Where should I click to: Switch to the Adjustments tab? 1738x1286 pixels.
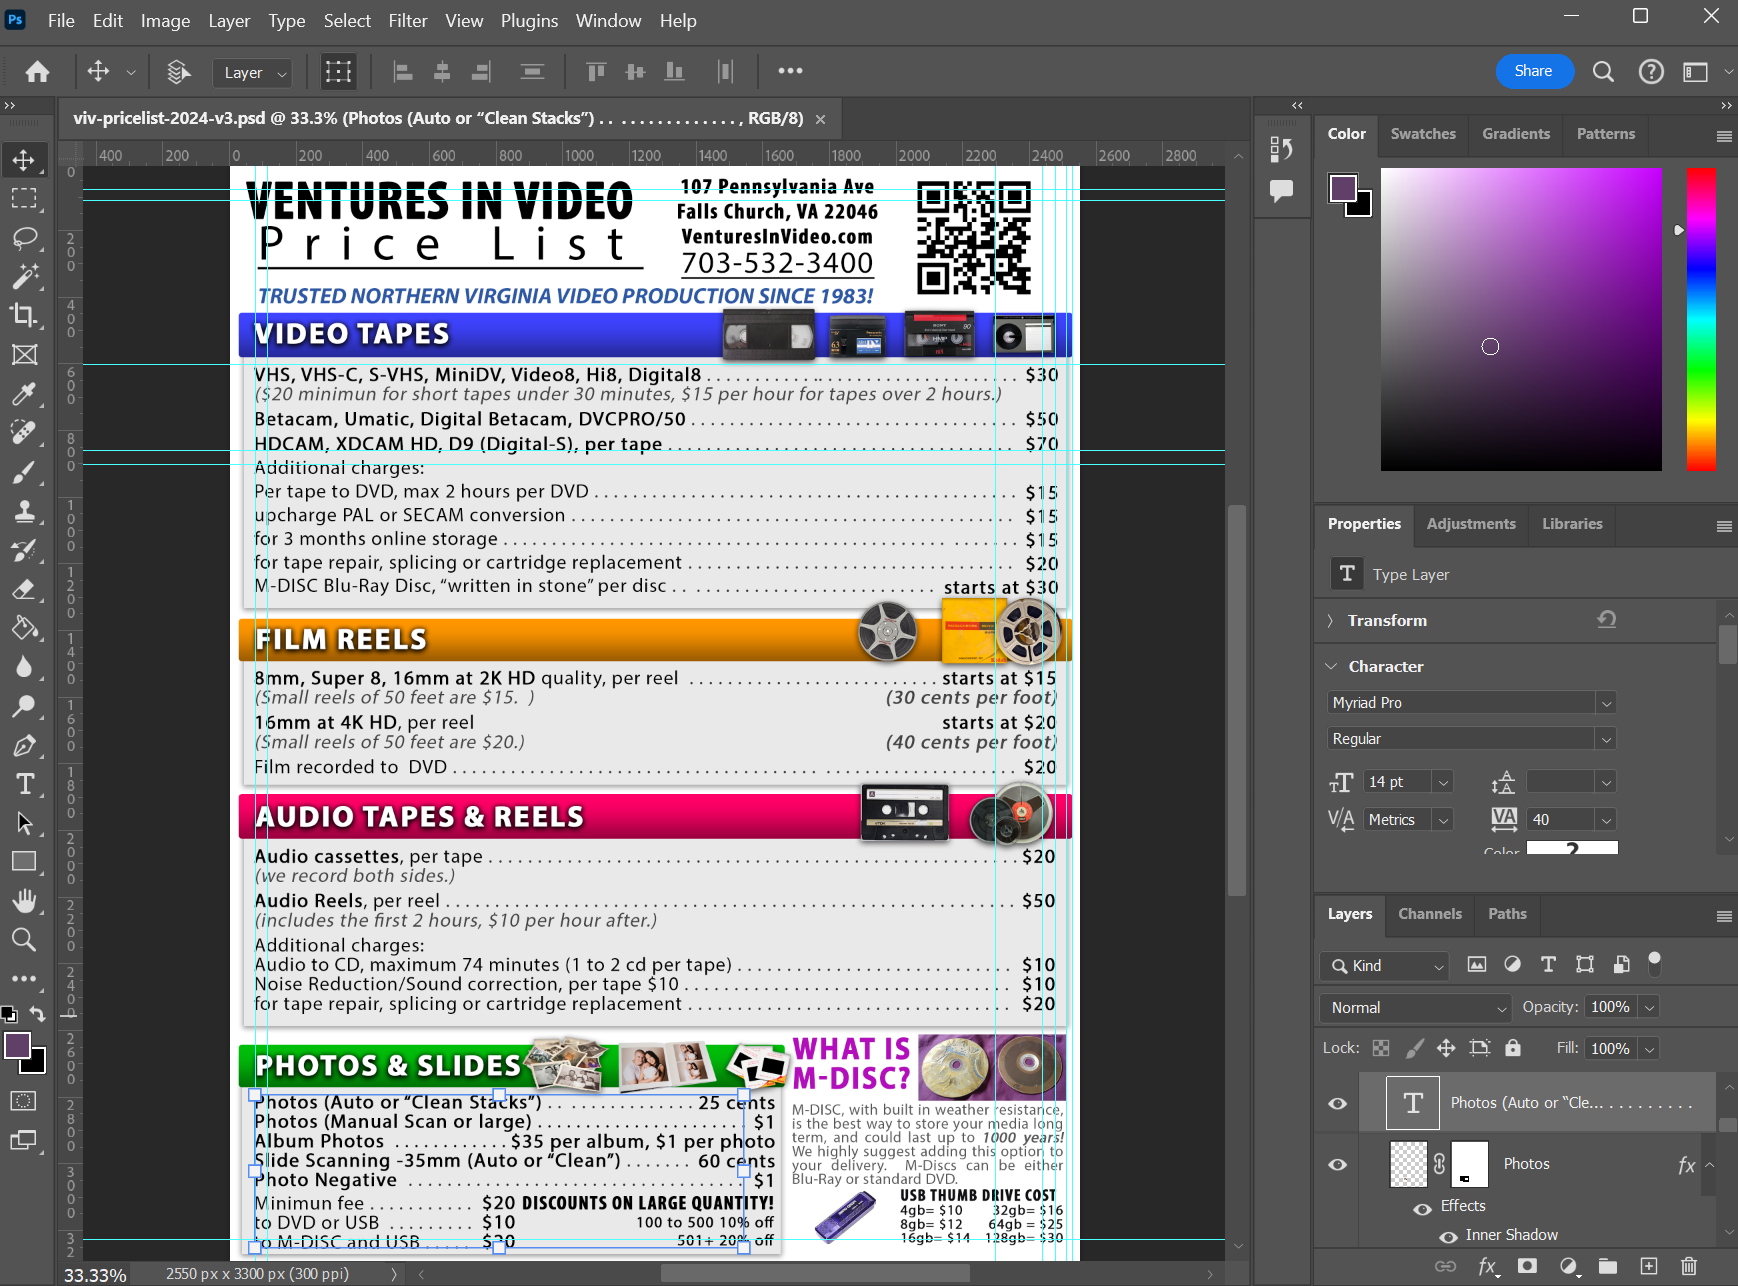1471,524
